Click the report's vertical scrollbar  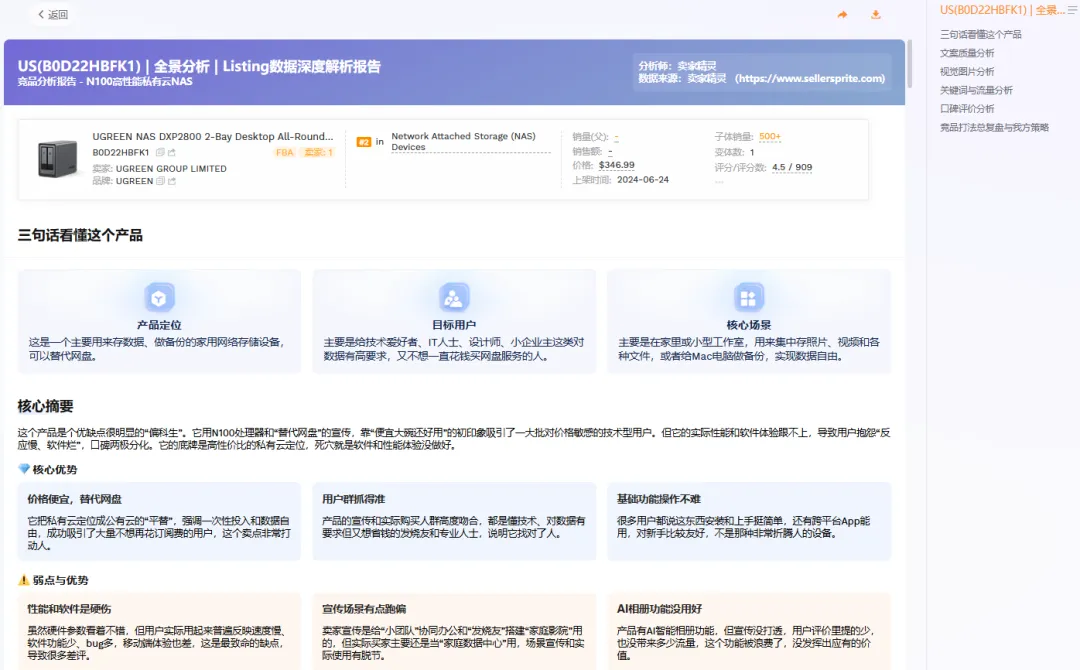click(909, 65)
